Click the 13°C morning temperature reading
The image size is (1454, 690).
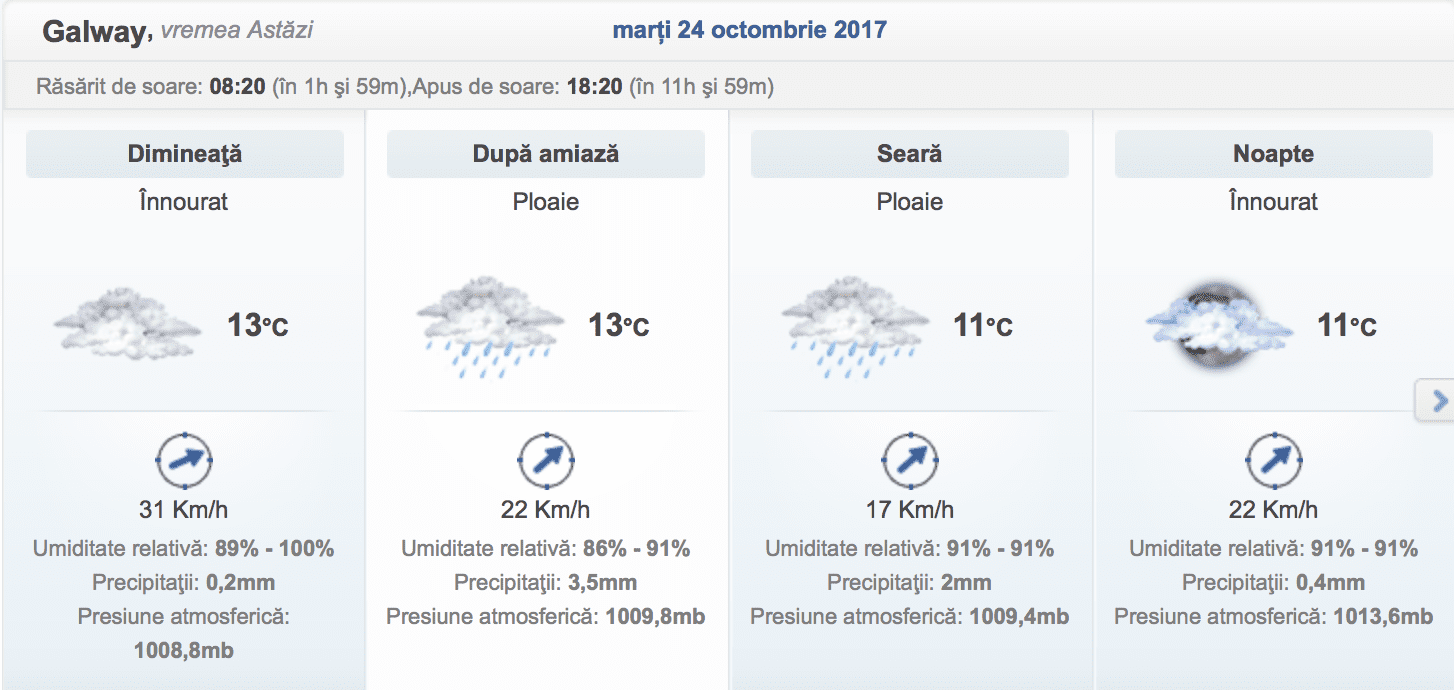click(258, 325)
